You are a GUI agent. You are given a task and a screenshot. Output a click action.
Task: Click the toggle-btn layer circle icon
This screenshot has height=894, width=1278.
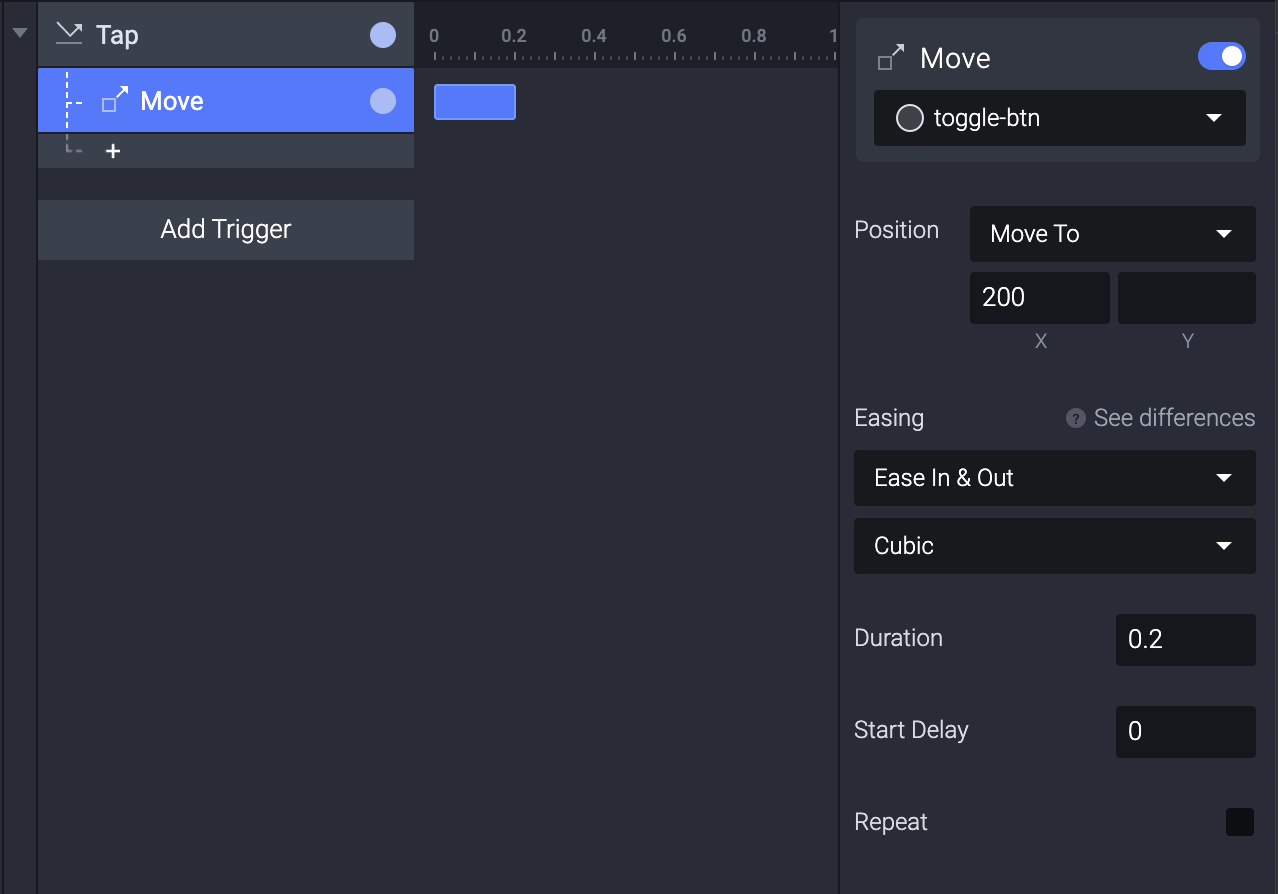(909, 118)
